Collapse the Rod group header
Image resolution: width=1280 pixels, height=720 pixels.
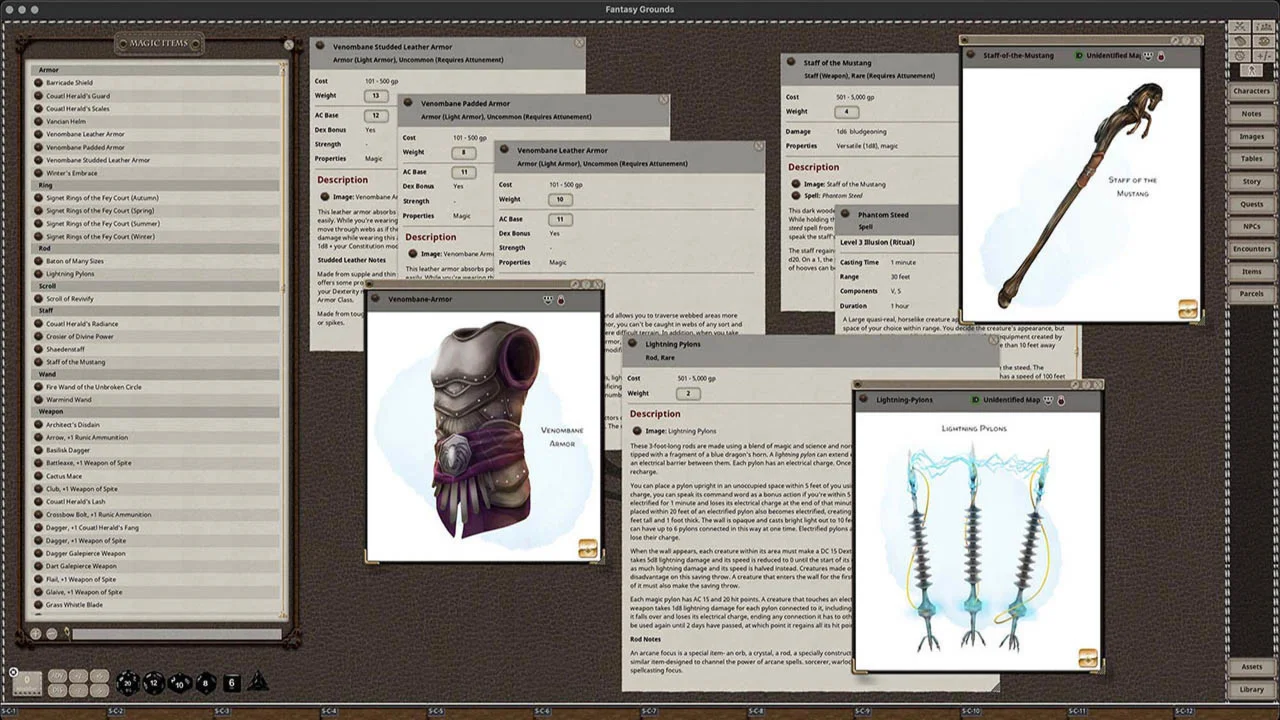pyautogui.click(x=156, y=248)
